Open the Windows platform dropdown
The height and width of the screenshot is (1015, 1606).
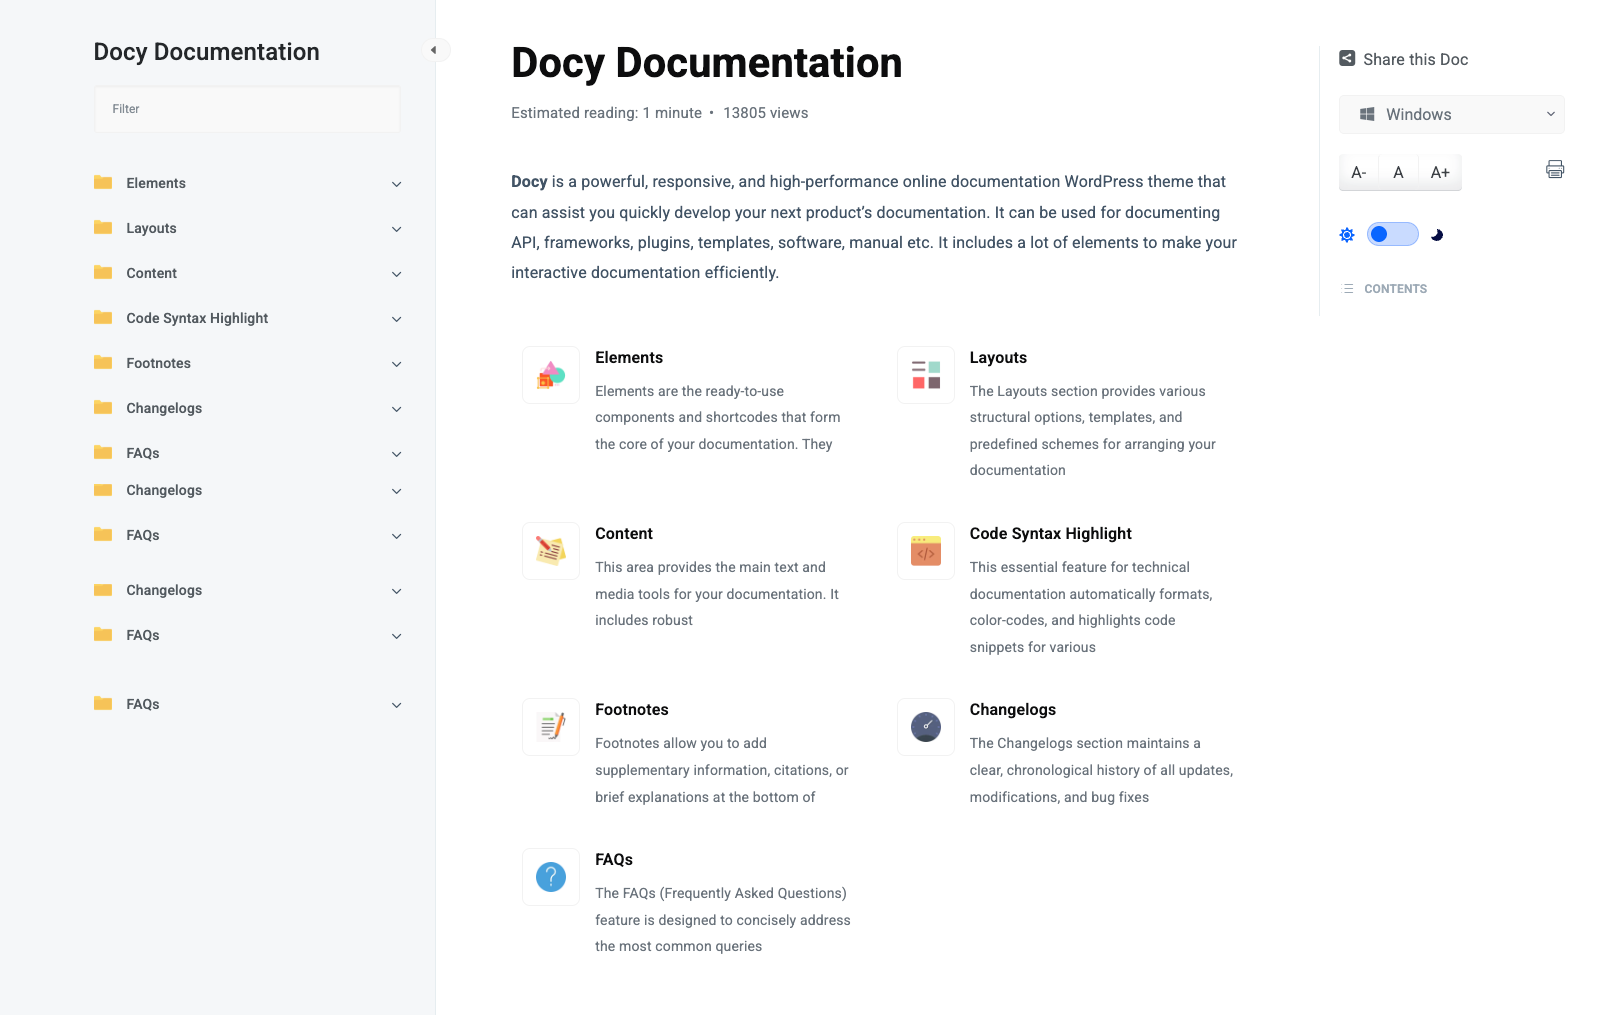coord(1452,114)
